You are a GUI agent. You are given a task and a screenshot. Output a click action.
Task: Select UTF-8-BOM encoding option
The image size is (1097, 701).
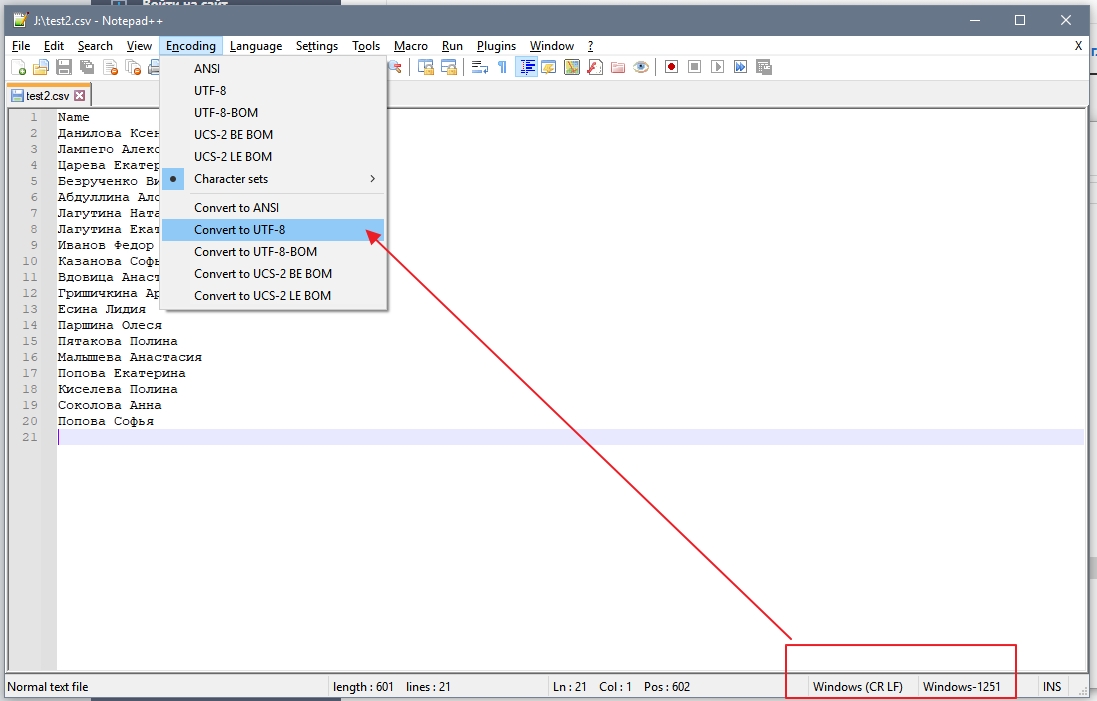coord(273,113)
